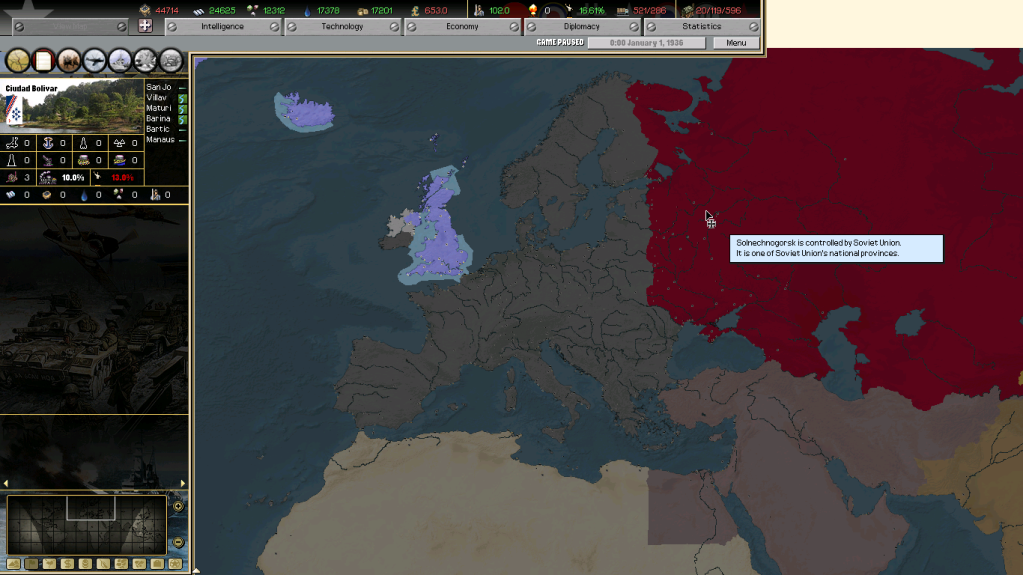Viewport: 1023px width, 575px height.
Task: Click the radar tower icon
Action: [x=12, y=160]
